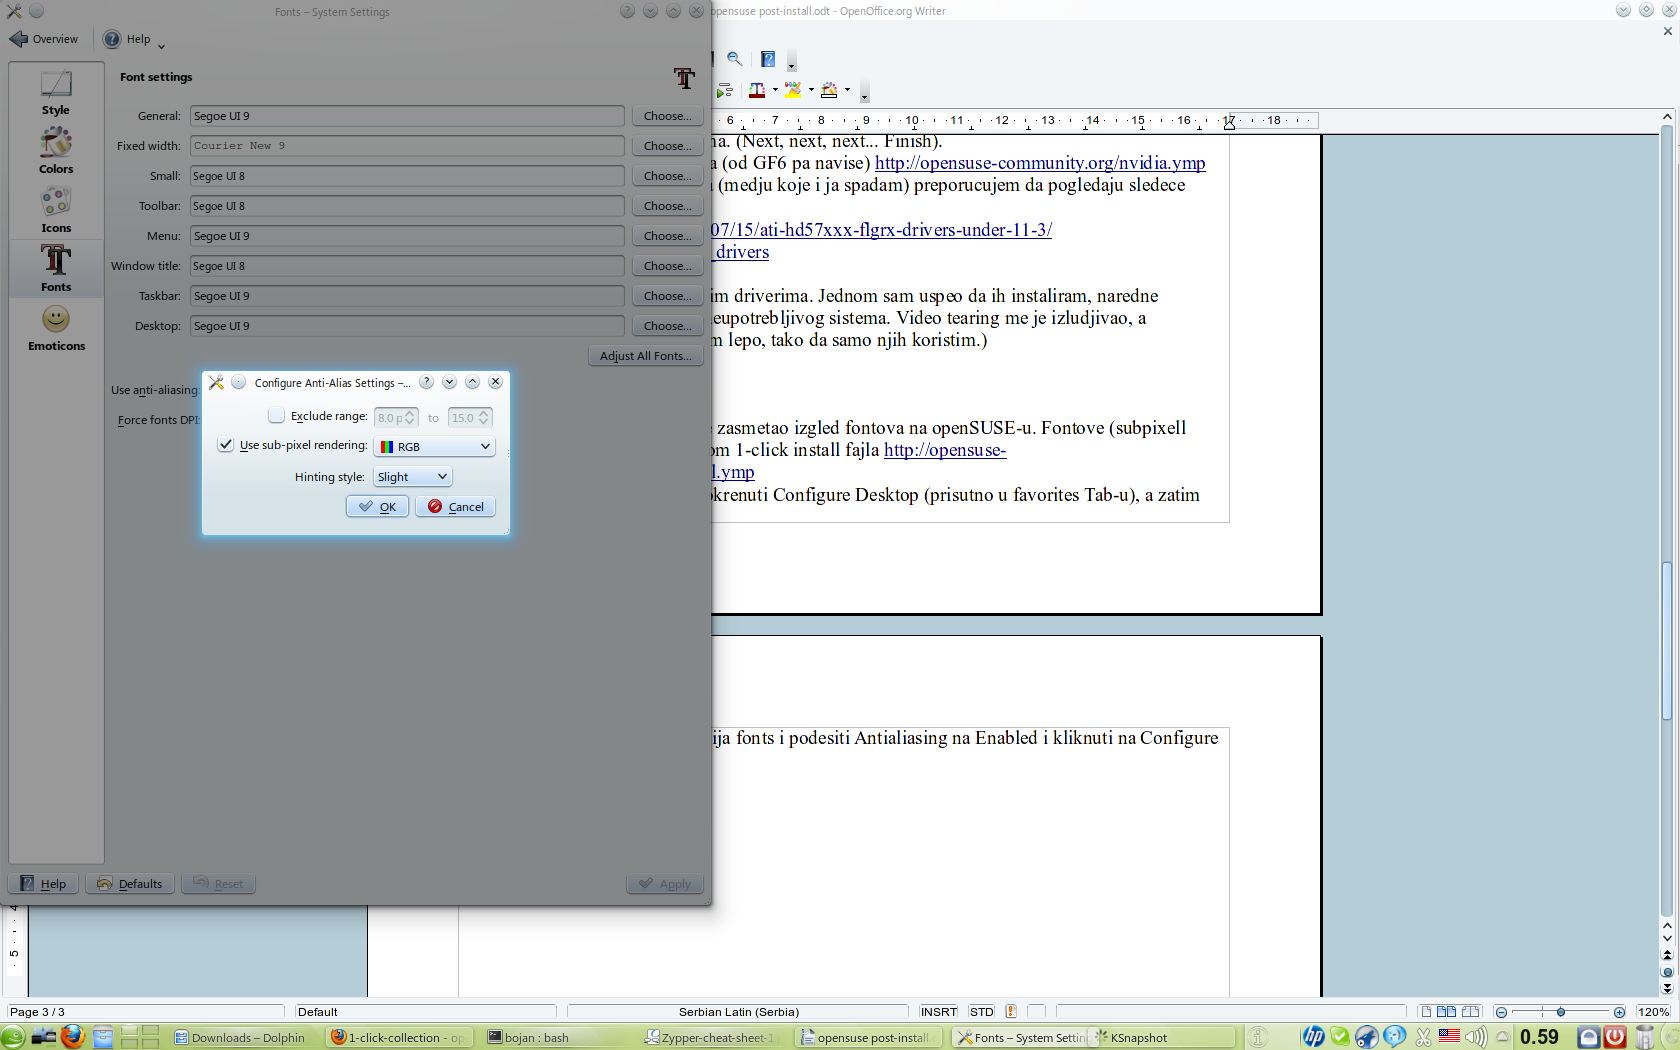This screenshot has width=1680, height=1050.
Task: Cancel the Anti-Alias Settings dialog
Action: pyautogui.click(x=456, y=507)
